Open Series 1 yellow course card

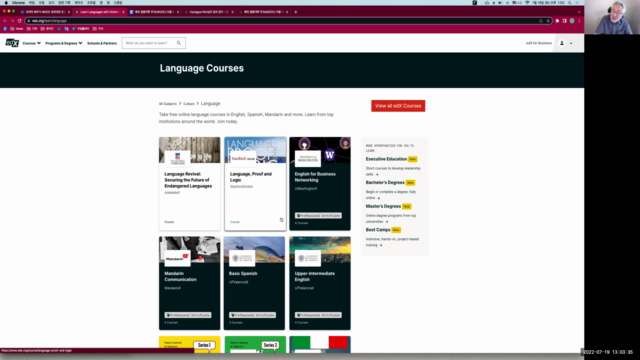point(189,344)
